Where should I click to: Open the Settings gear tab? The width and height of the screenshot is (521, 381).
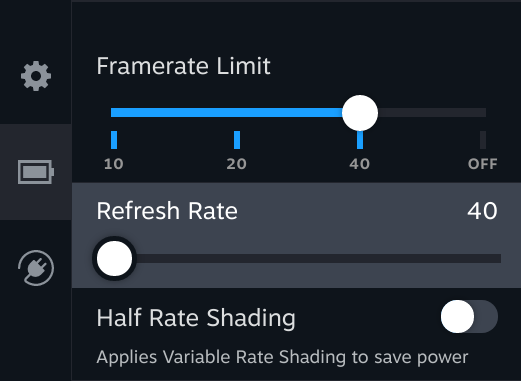36,76
